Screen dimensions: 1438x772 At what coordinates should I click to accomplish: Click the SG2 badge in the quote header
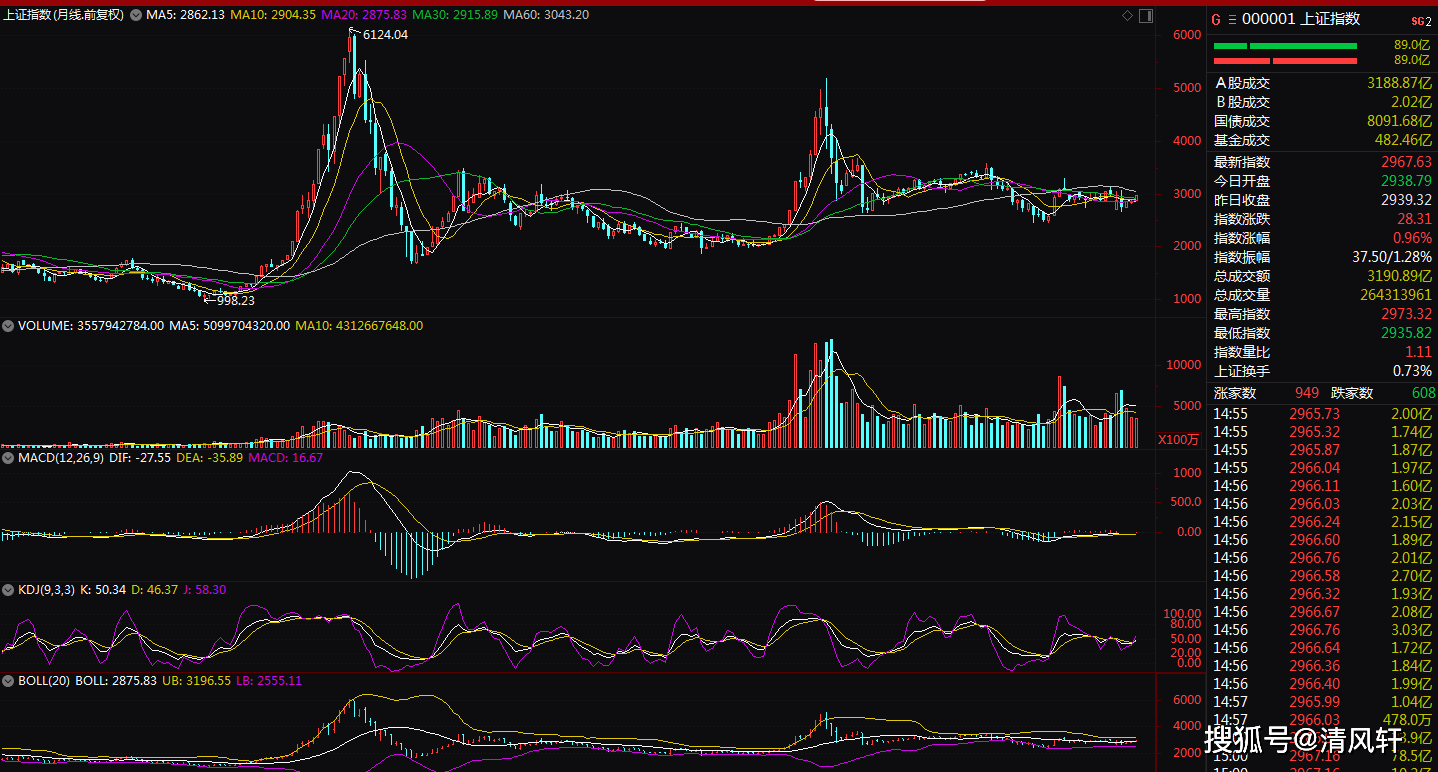tap(1421, 21)
